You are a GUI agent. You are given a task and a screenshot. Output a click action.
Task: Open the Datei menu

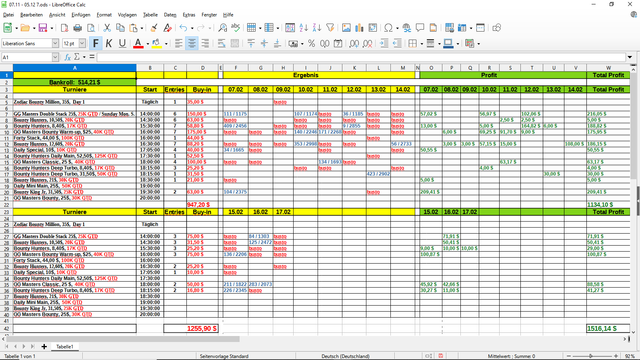(8, 15)
